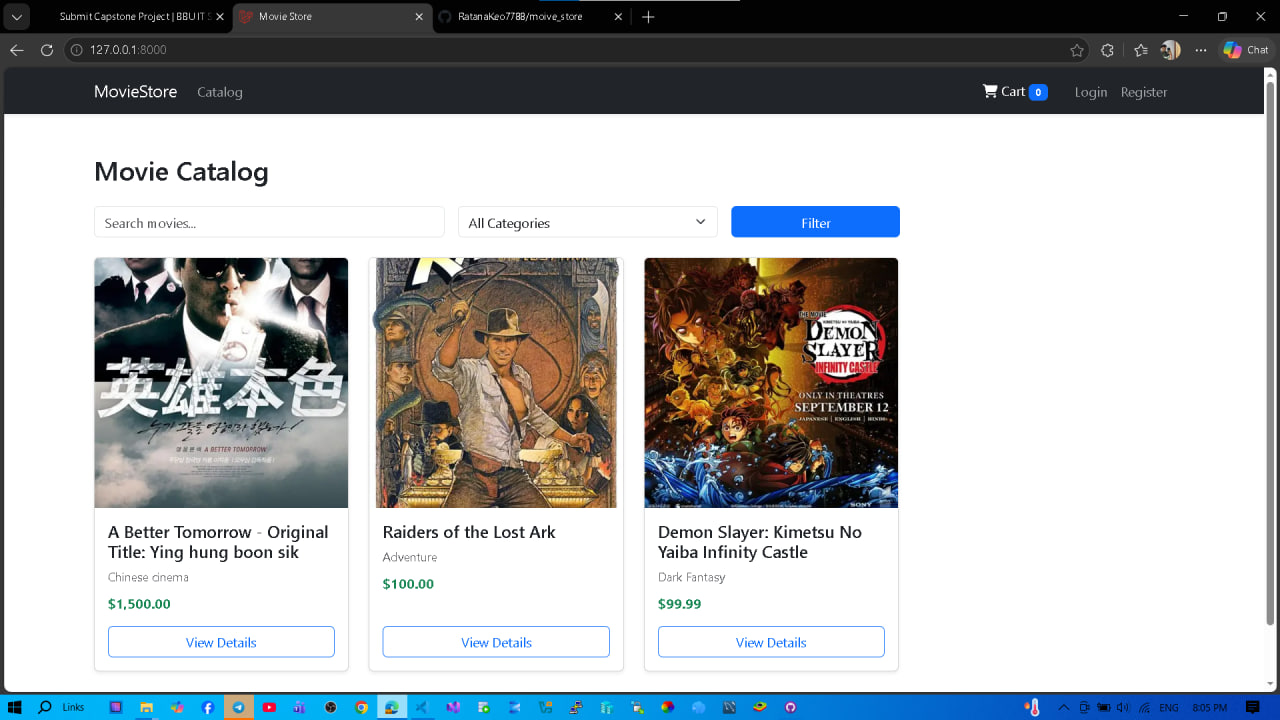
Task: Reload the page with the refresh icon
Action: click(46, 50)
